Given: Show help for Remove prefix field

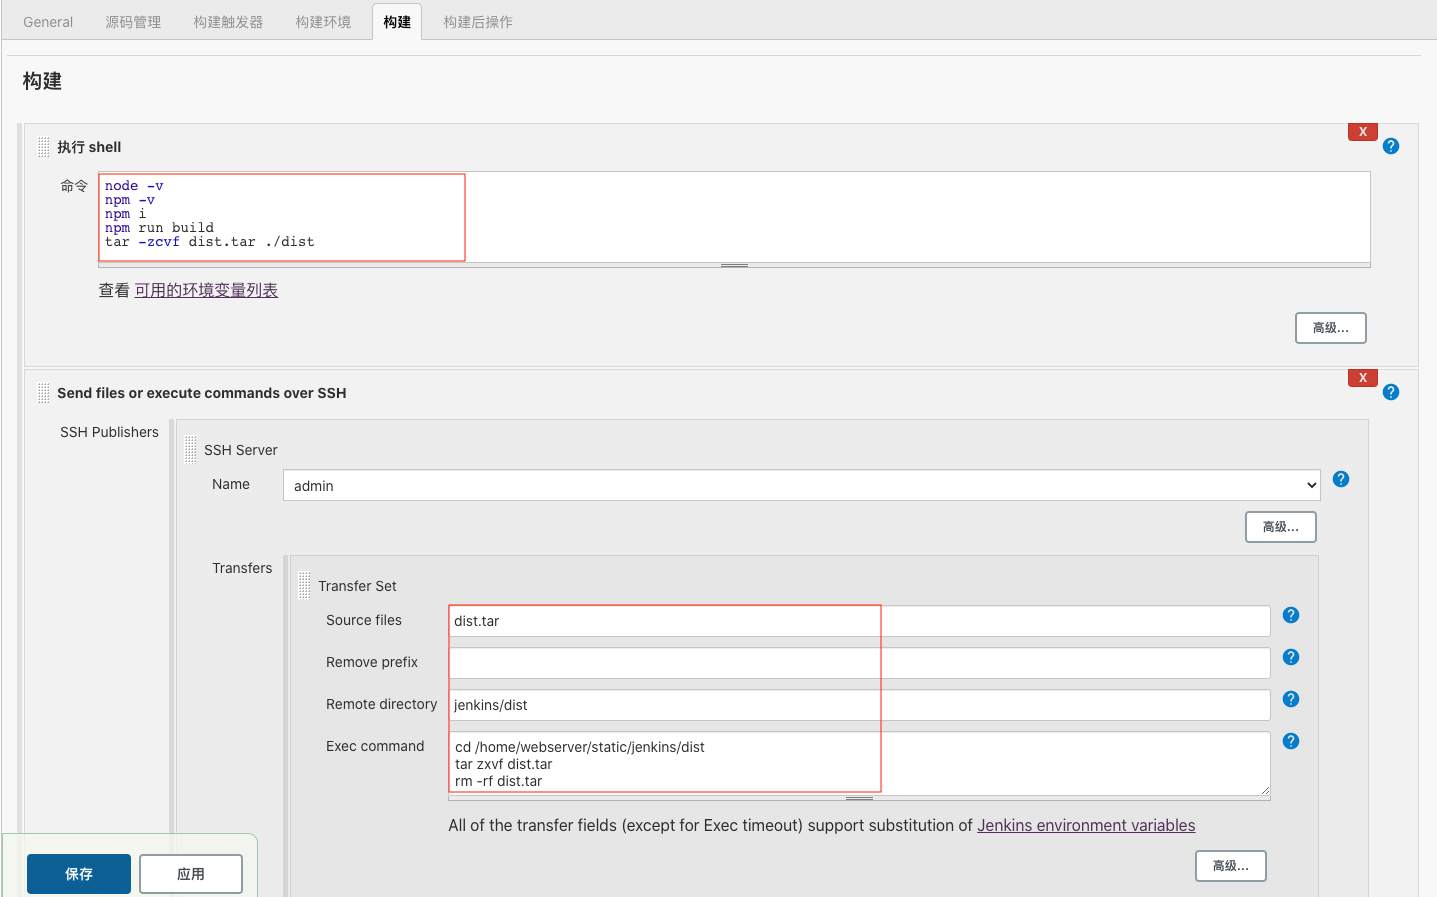Looking at the screenshot, I should (x=1291, y=657).
